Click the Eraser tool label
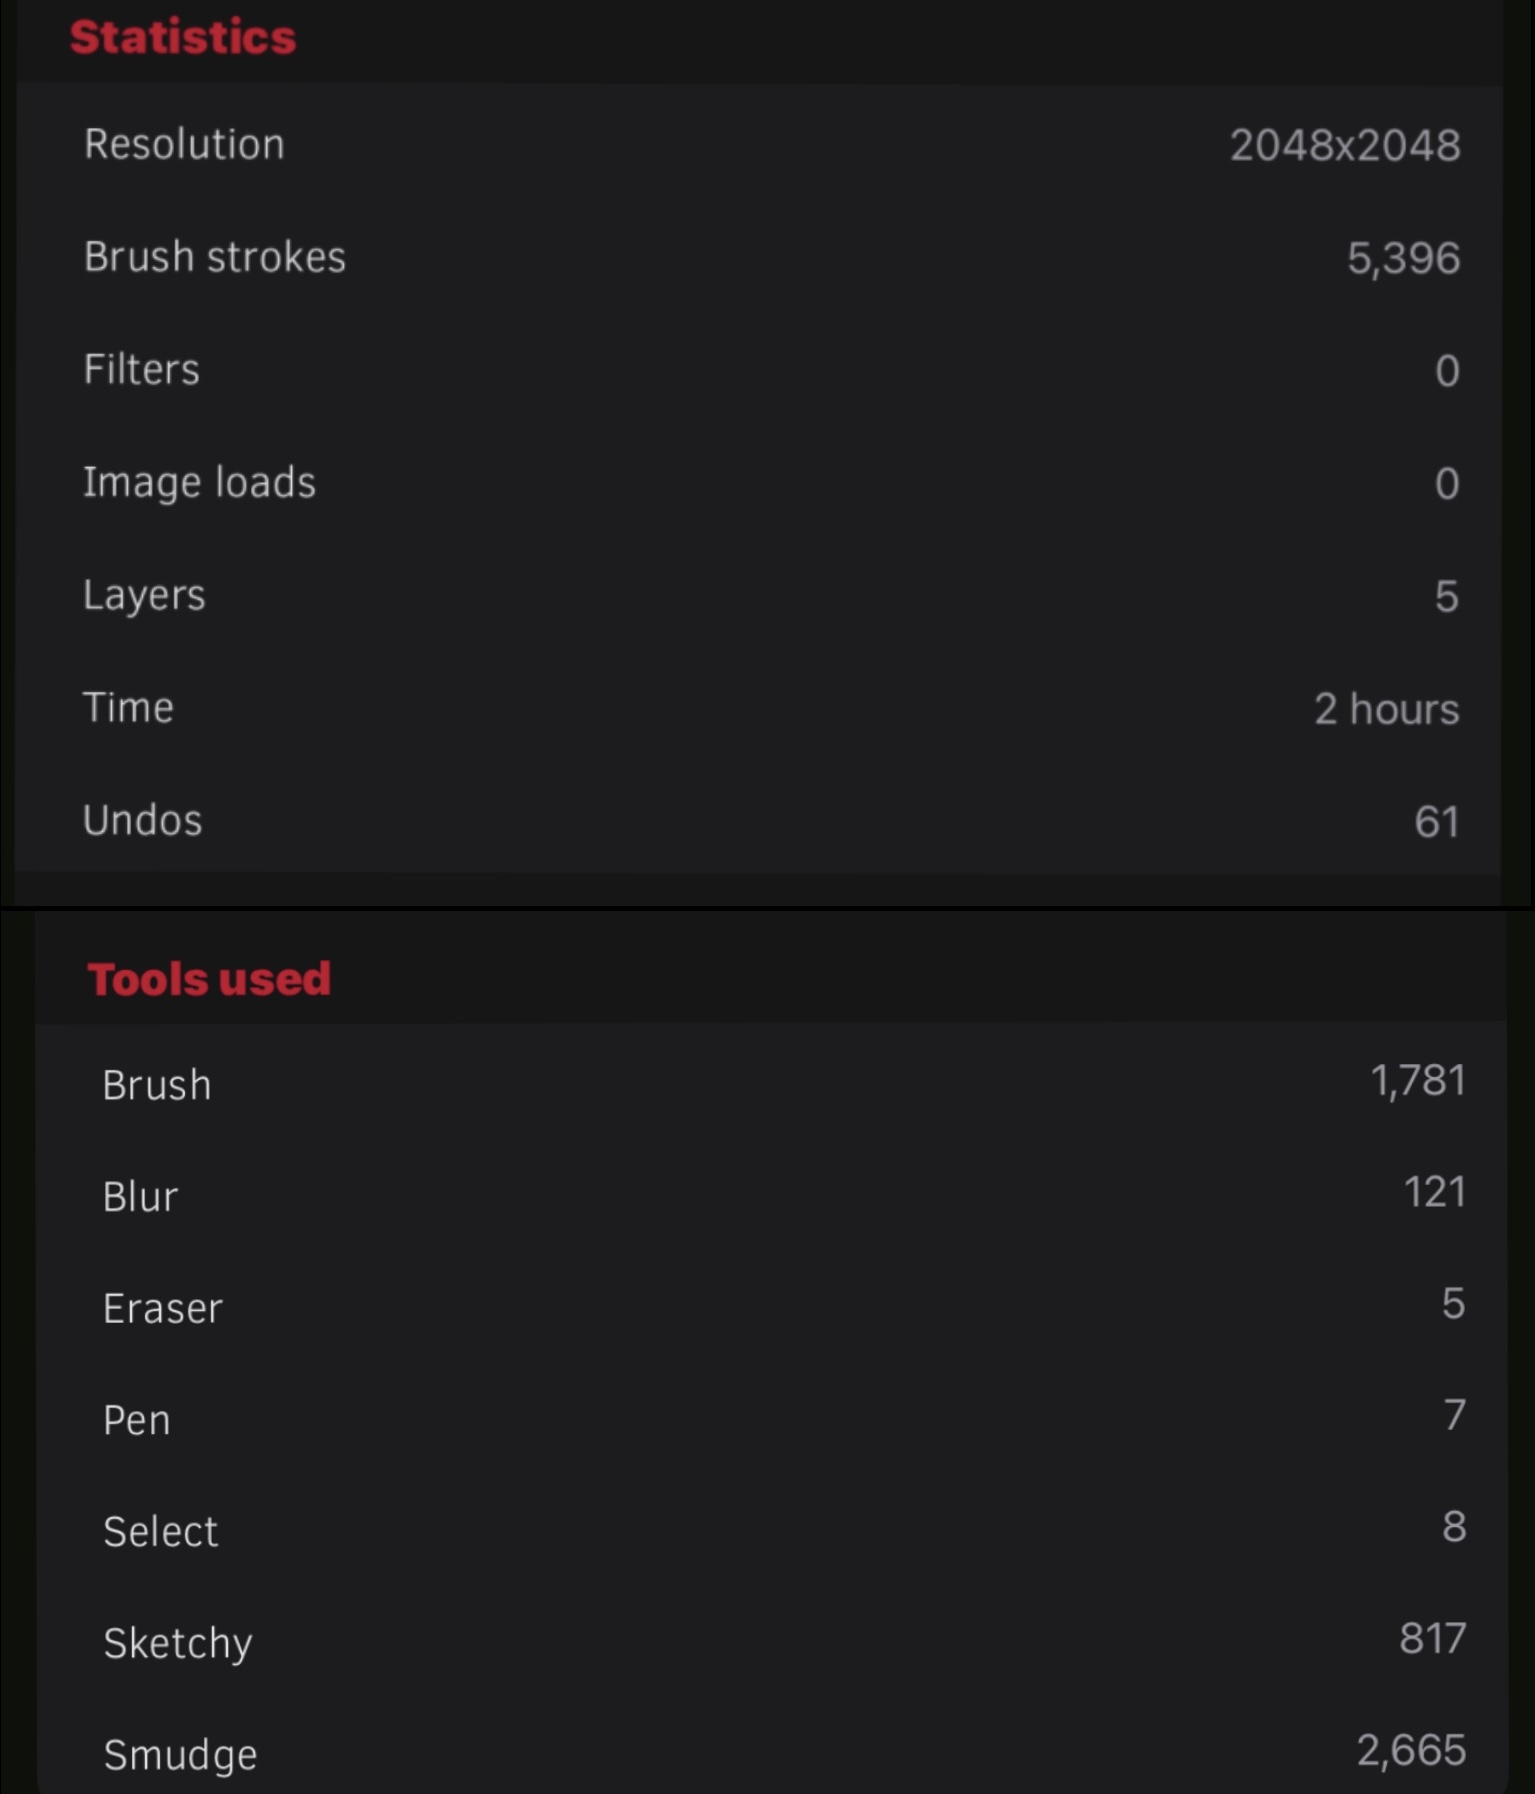 pyautogui.click(x=163, y=1309)
